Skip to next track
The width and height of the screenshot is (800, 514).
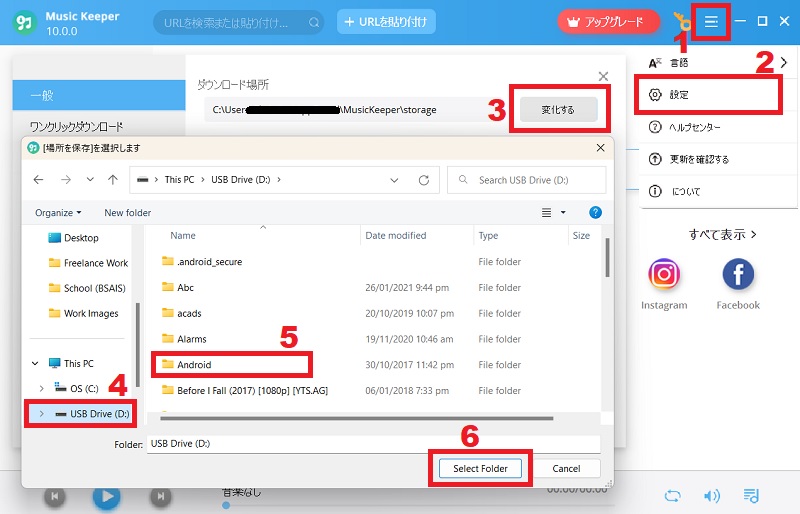point(161,496)
